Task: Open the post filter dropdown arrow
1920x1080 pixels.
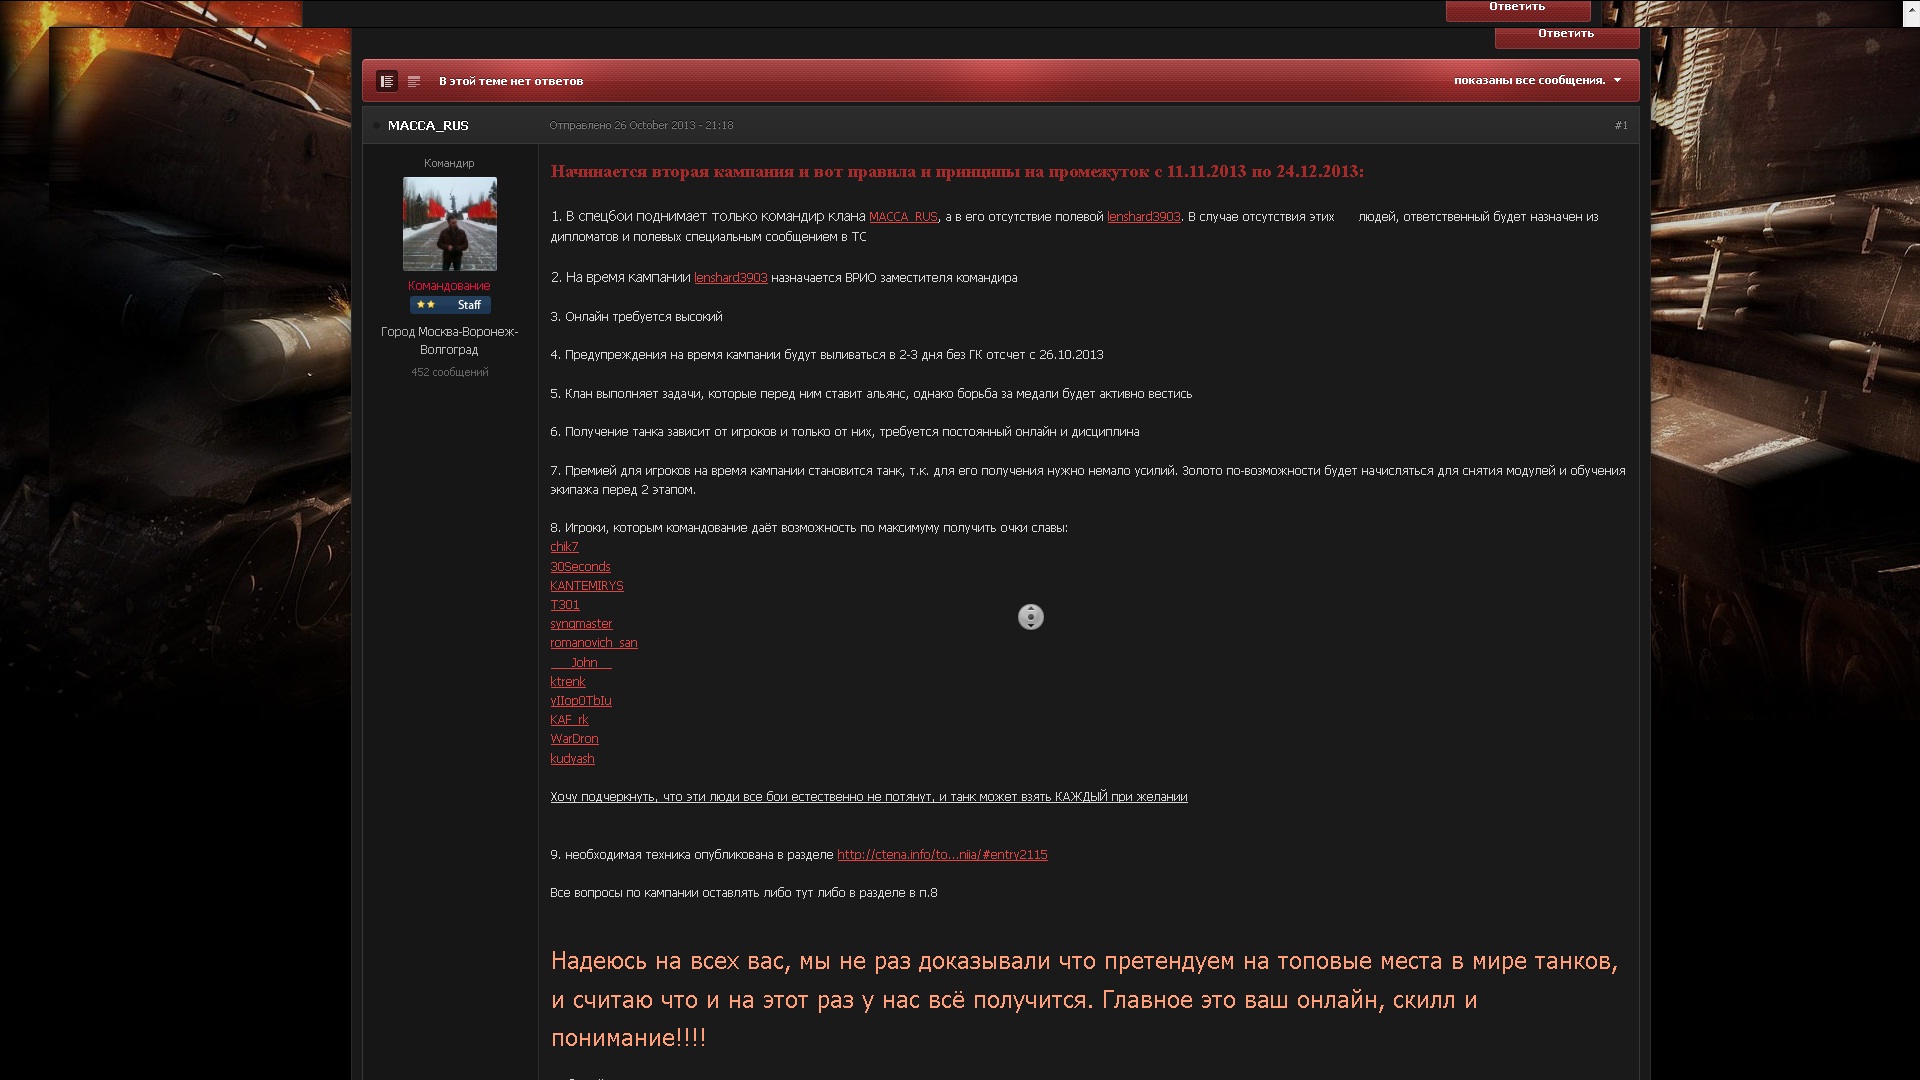Action: pyautogui.click(x=1617, y=80)
